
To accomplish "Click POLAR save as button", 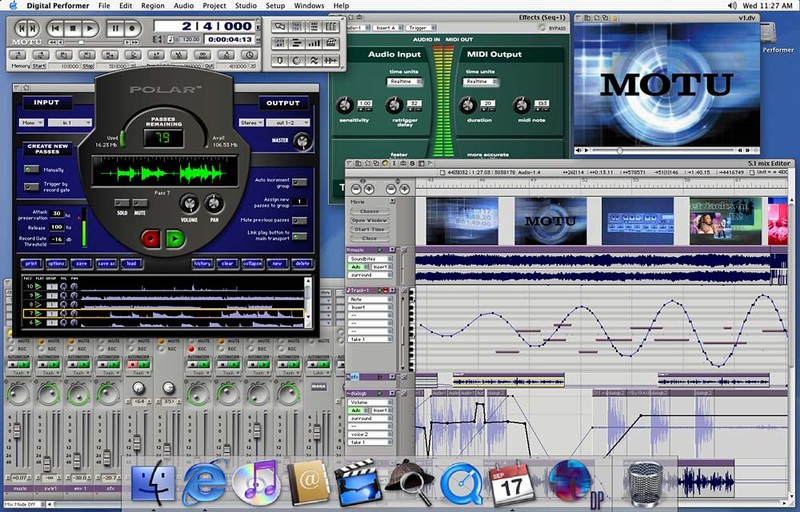I will click(x=106, y=264).
